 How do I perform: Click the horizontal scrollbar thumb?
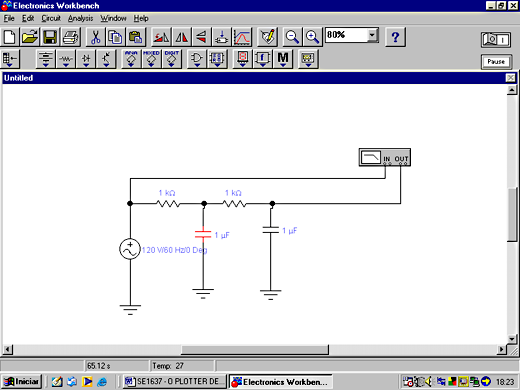[255, 350]
